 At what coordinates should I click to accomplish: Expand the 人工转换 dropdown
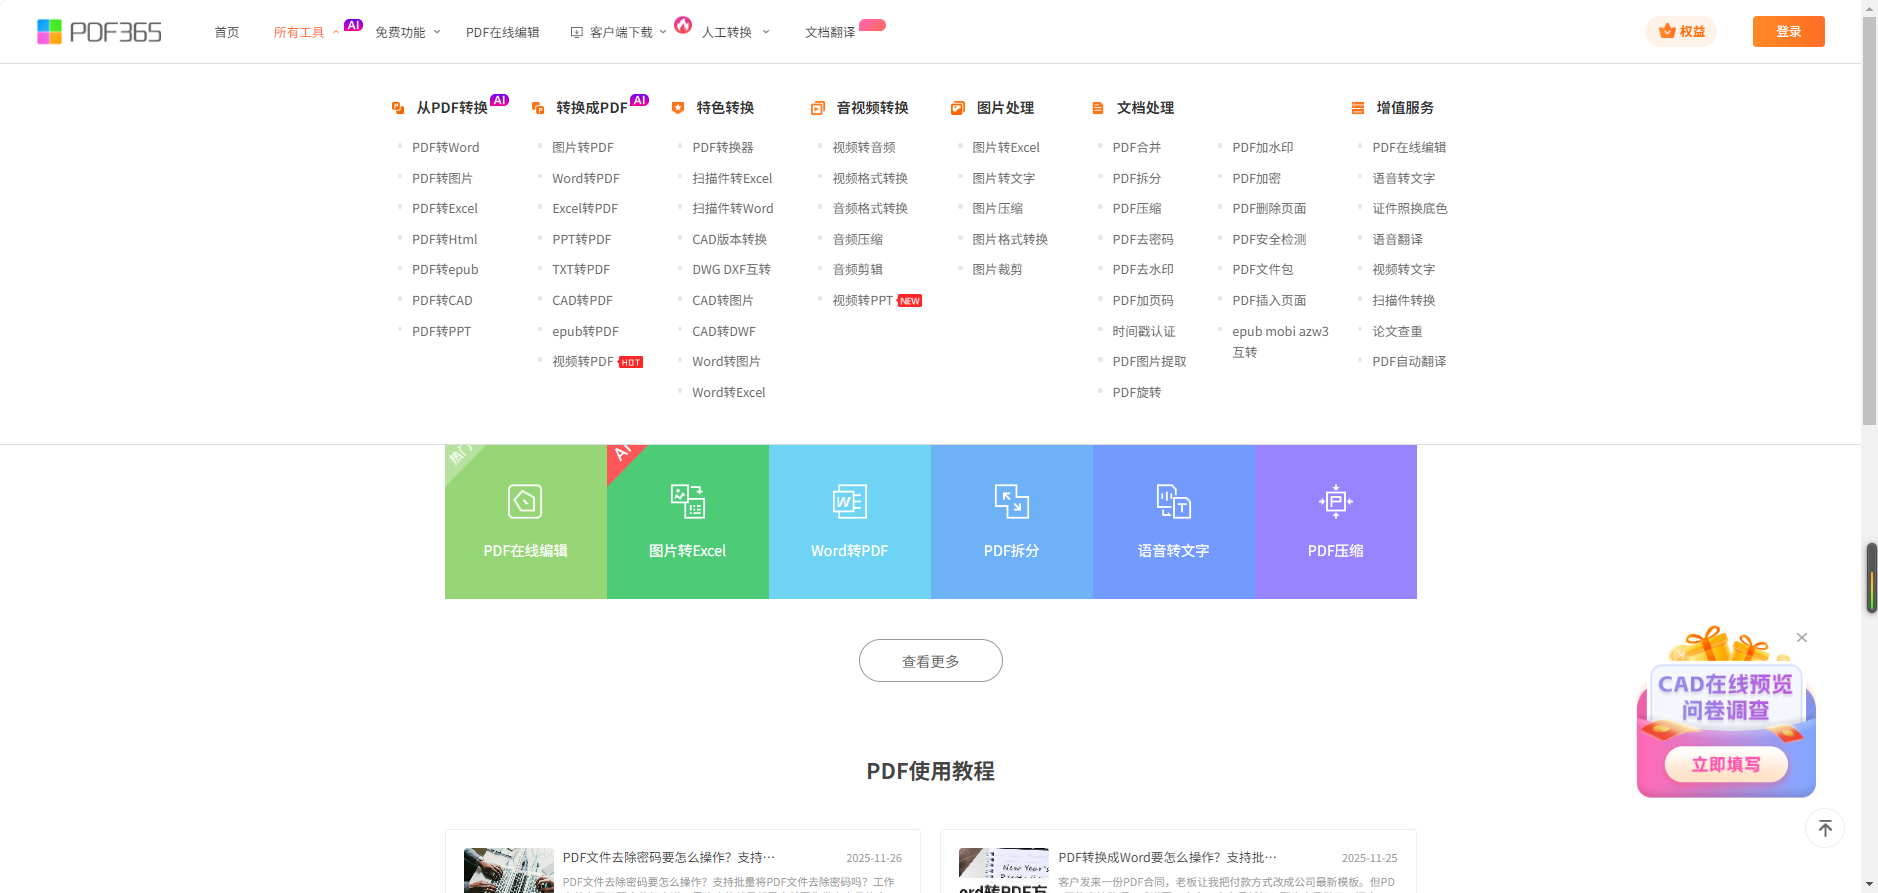tap(735, 33)
